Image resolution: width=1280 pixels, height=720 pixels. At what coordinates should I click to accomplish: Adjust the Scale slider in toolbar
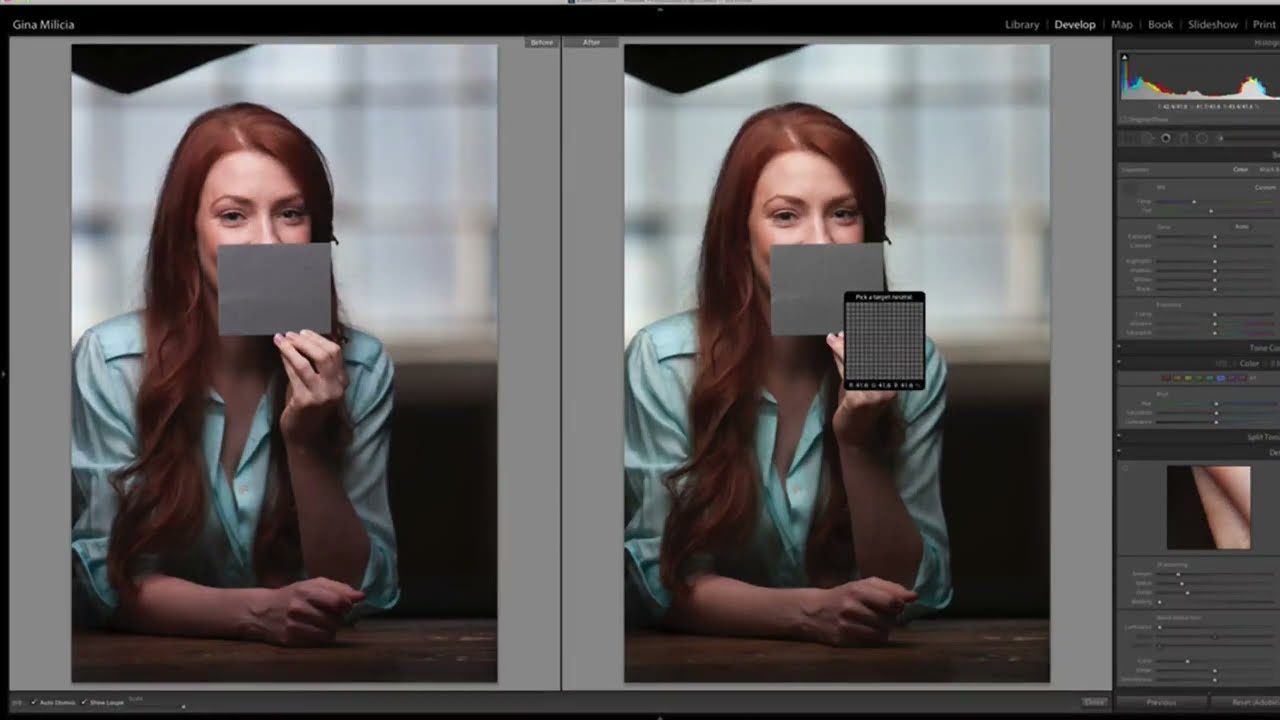coord(183,706)
